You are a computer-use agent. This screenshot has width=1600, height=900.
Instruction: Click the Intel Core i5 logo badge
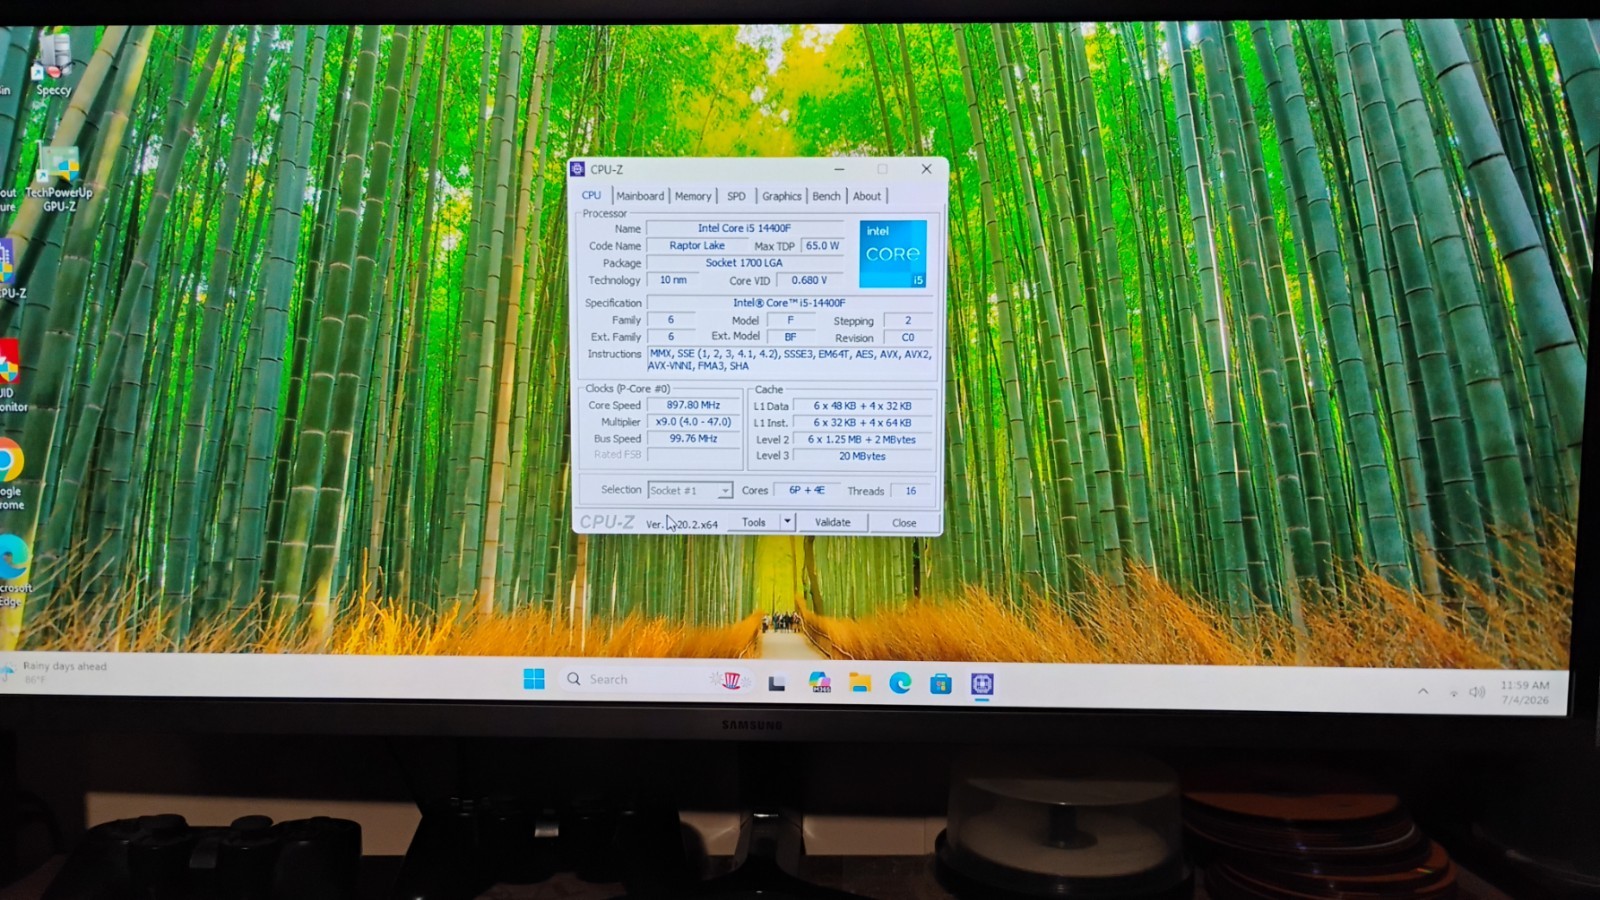coord(892,254)
